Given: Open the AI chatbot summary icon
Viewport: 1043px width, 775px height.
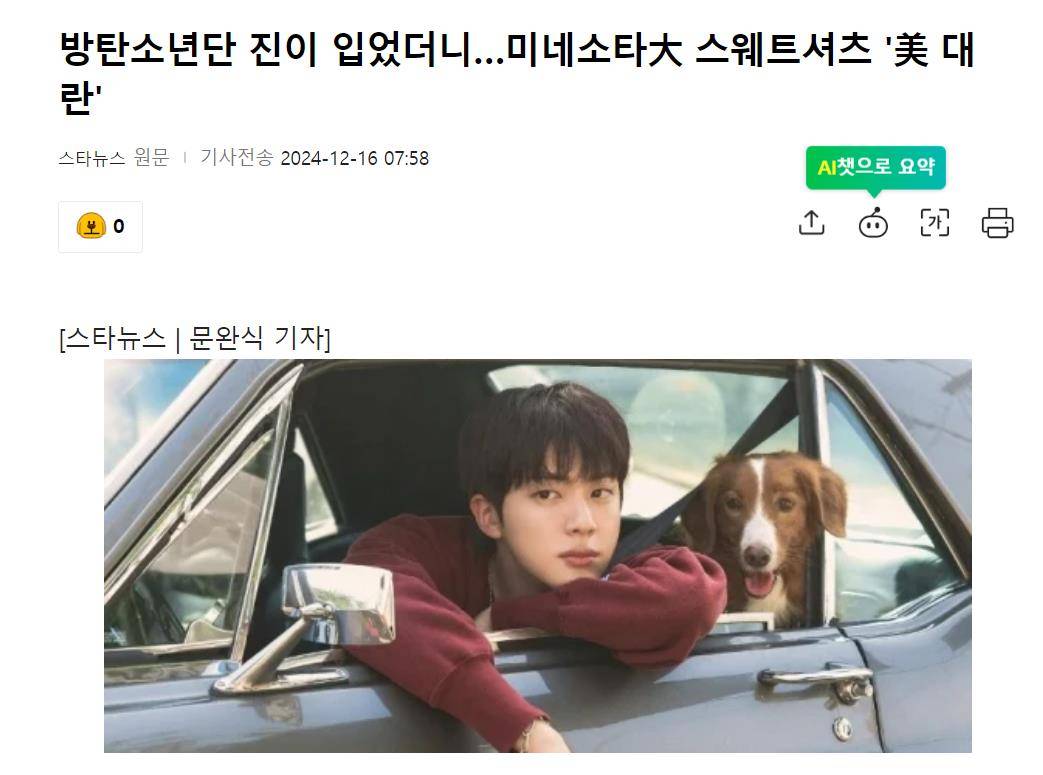Looking at the screenshot, I should coord(873,223).
